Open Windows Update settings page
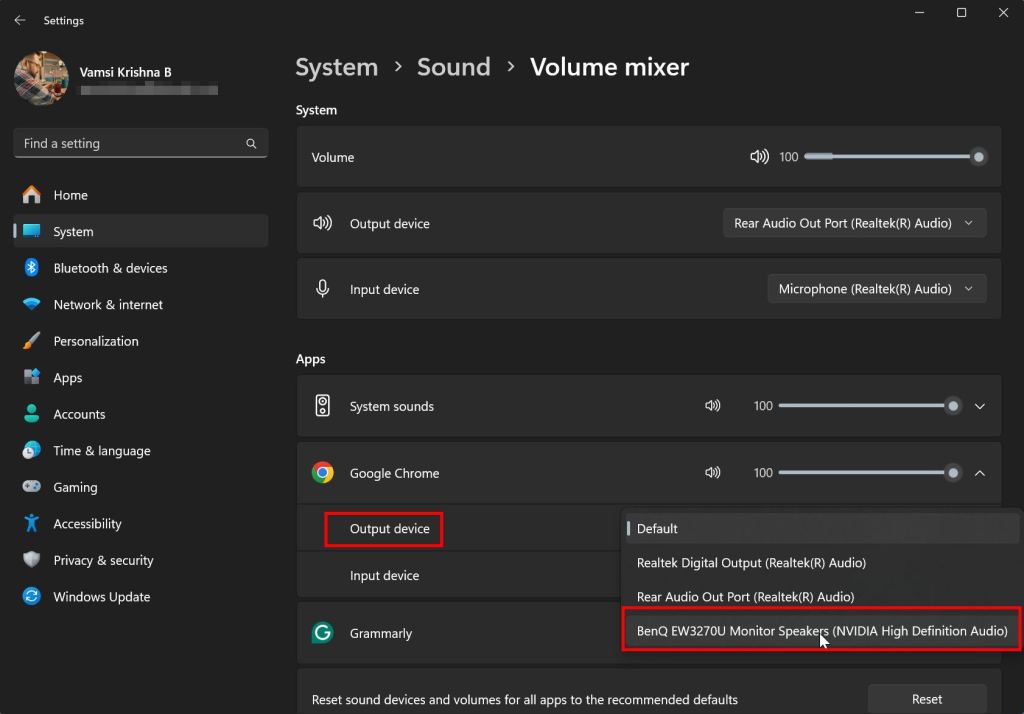 coord(101,597)
